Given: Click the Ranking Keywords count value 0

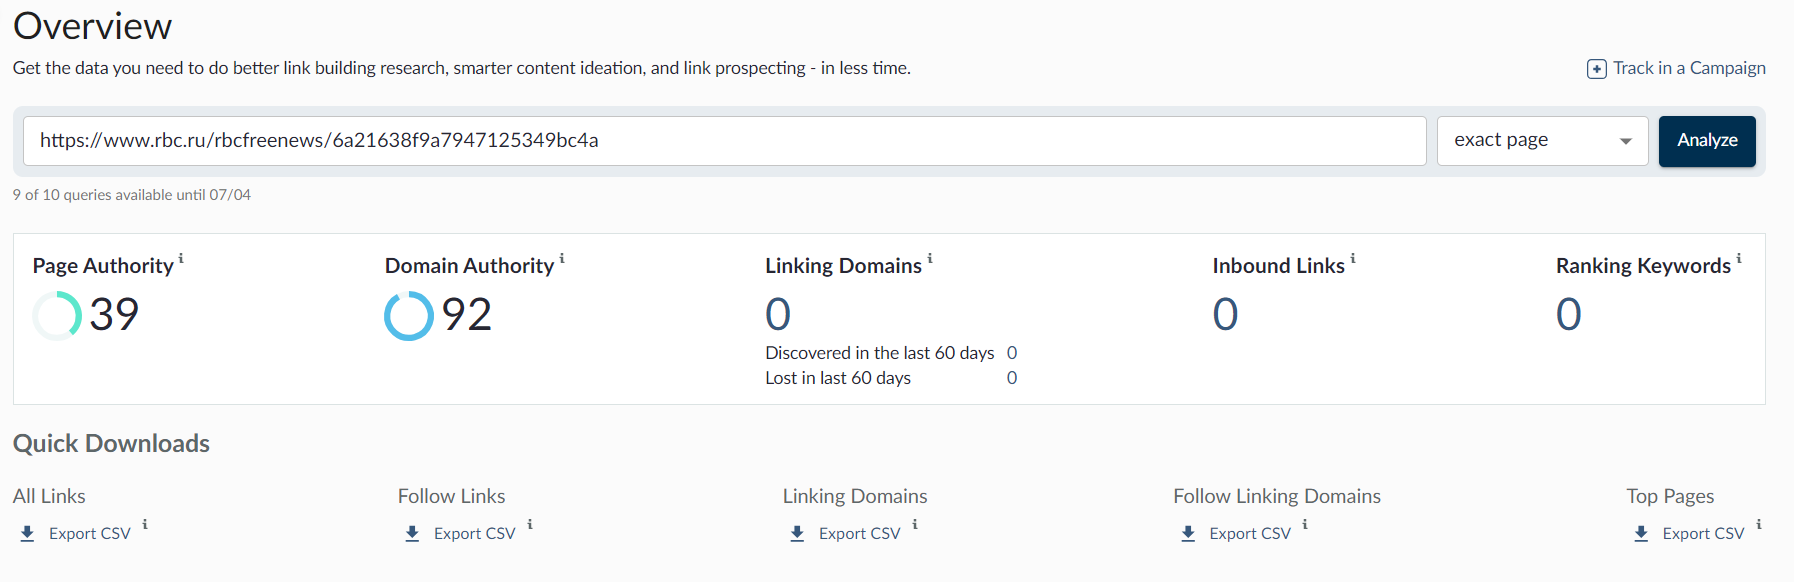Looking at the screenshot, I should pos(1568,315).
